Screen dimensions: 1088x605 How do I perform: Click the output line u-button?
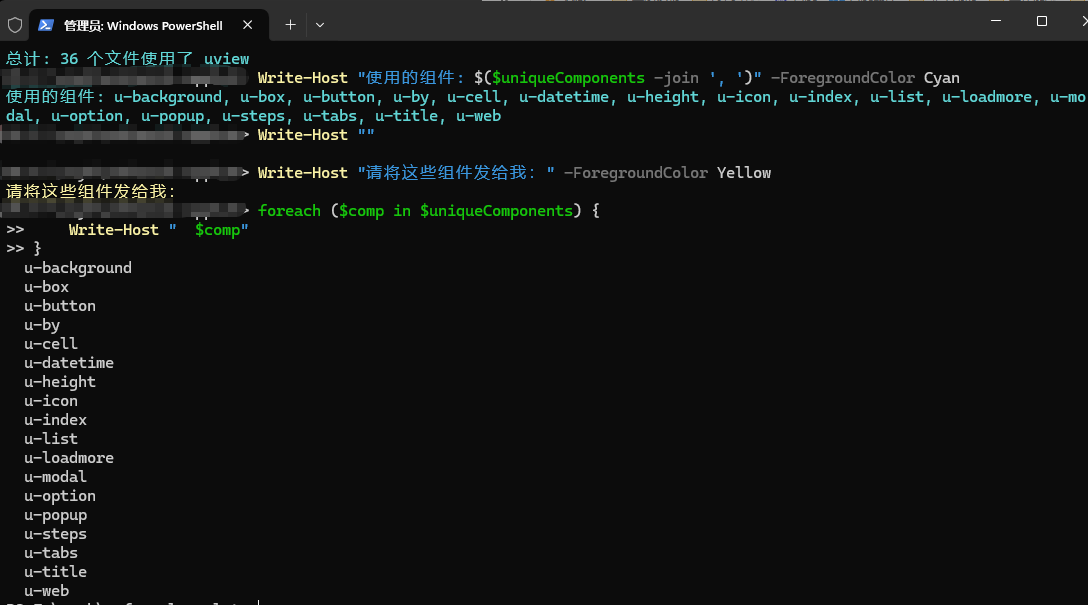[x=60, y=306]
